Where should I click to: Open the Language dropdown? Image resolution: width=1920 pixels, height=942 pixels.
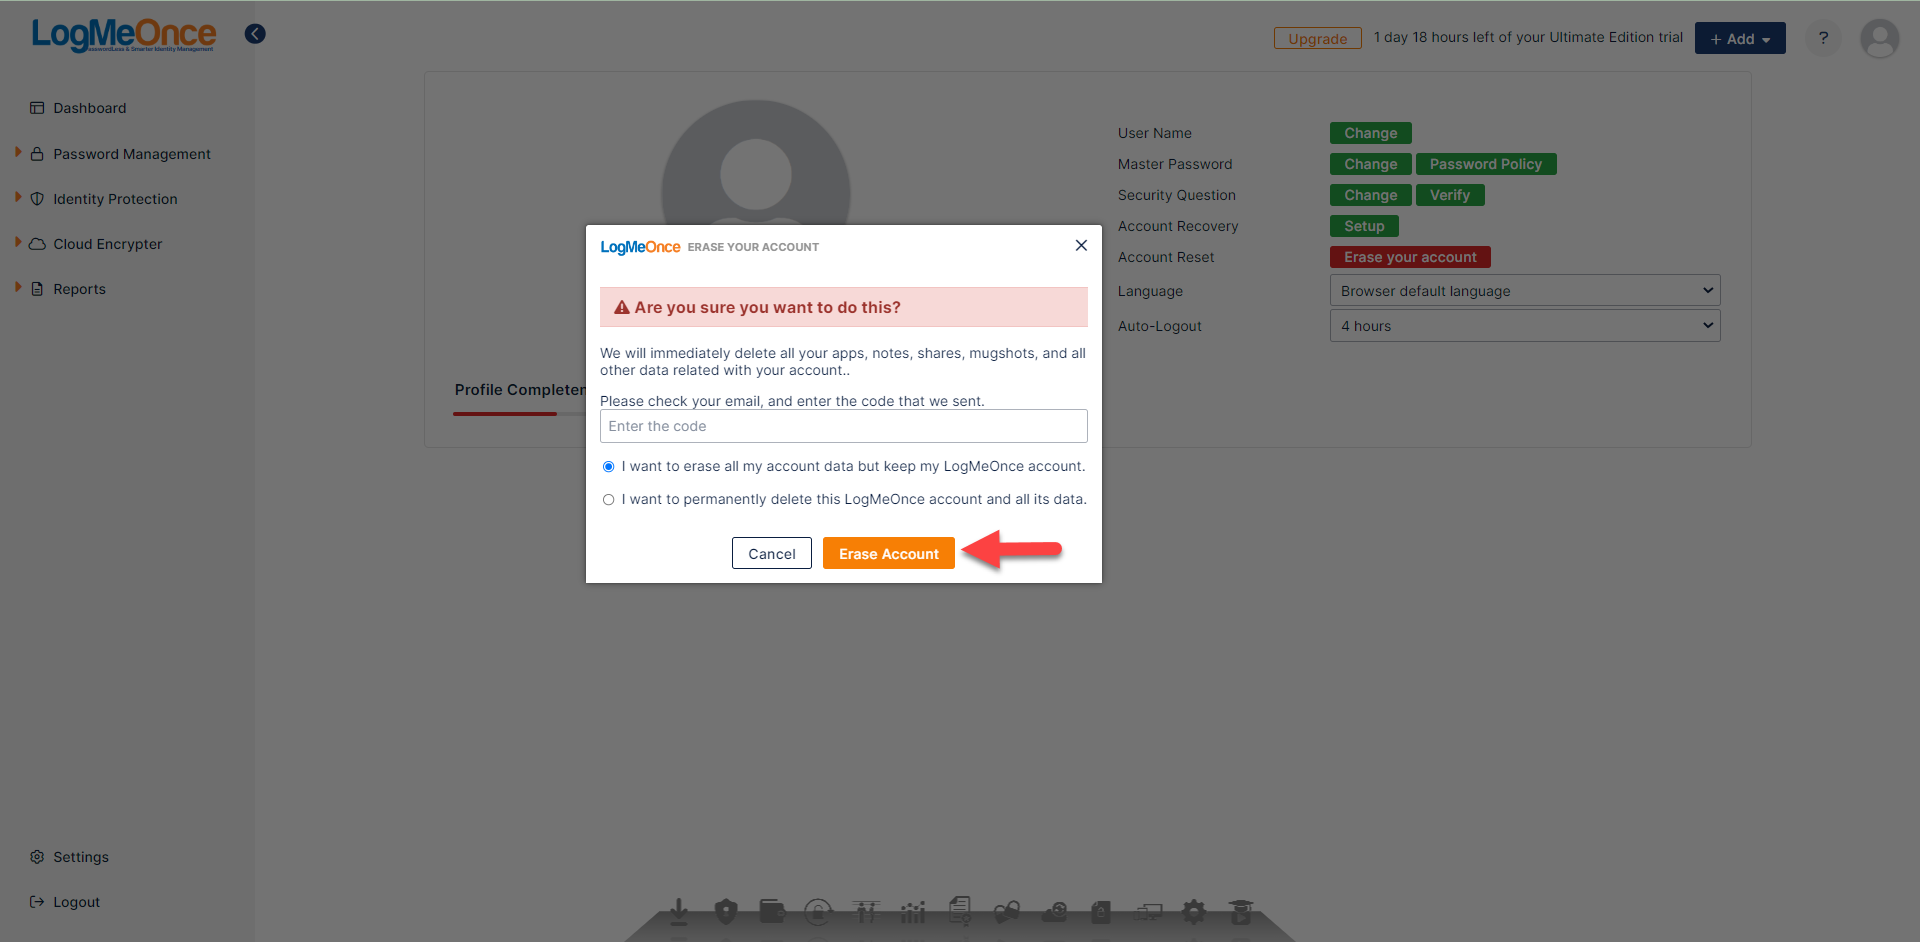[x=1525, y=291]
